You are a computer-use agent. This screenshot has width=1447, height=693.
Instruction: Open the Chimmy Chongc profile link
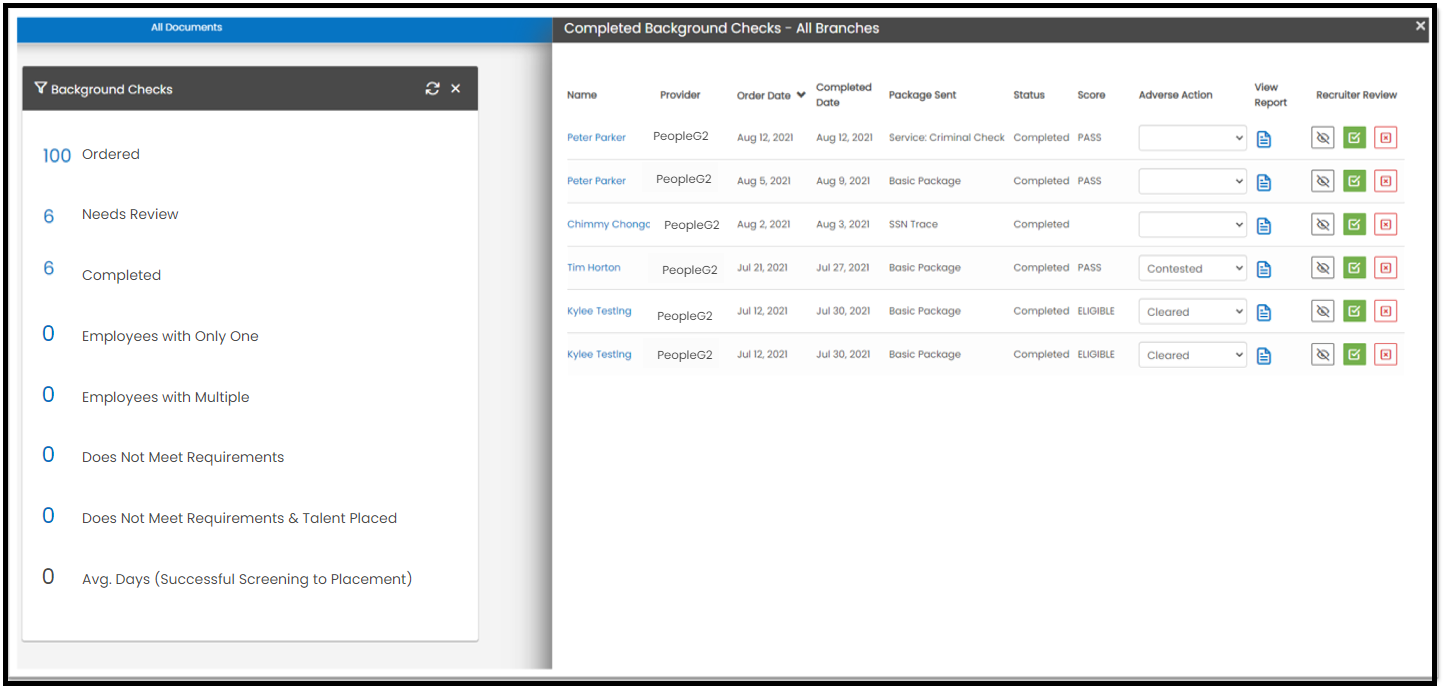click(608, 224)
